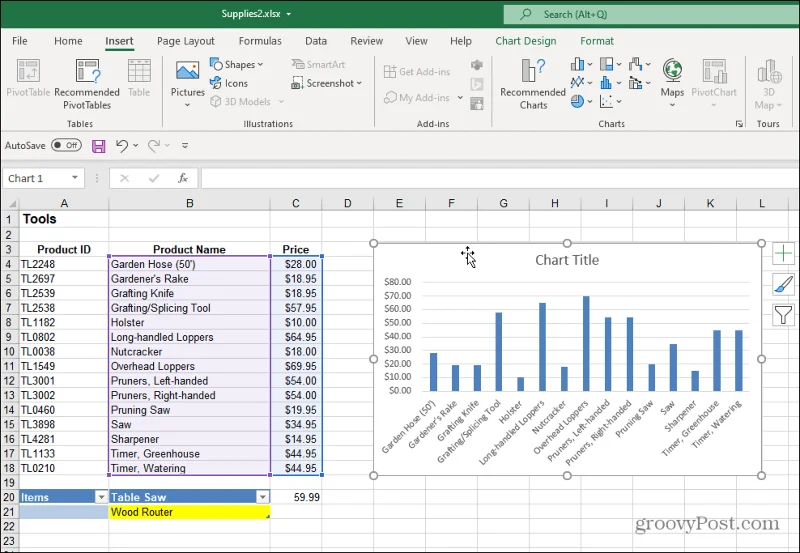Open Chart Filters funnel button
The width and height of the screenshot is (800, 553).
[x=783, y=315]
